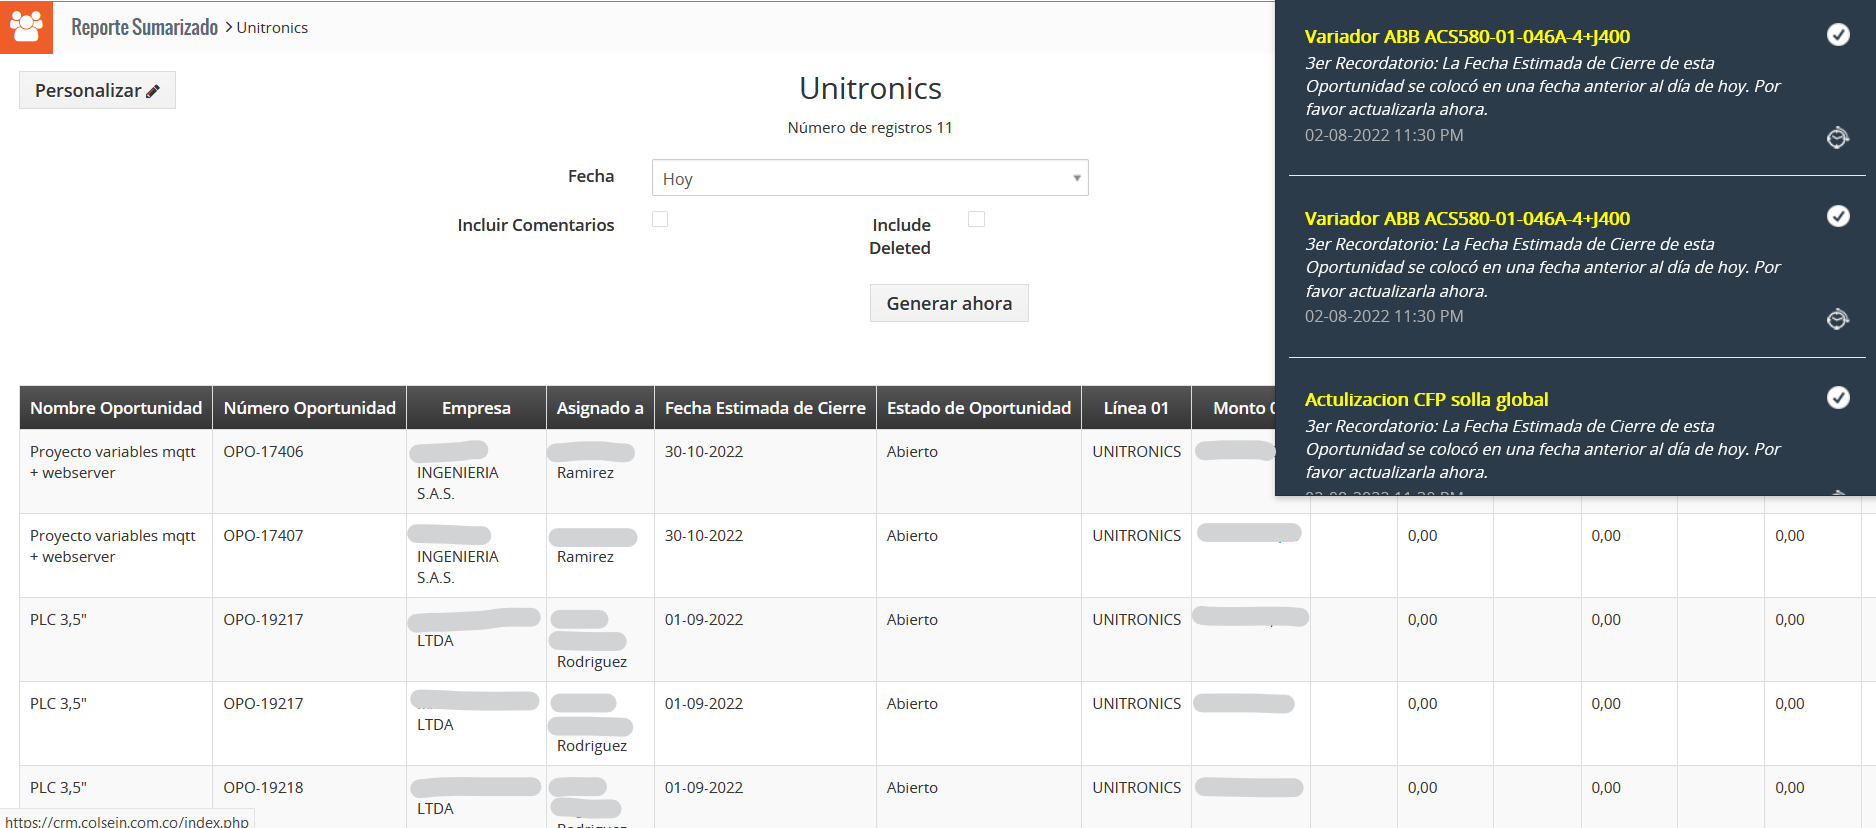The image size is (1876, 828).
Task: Open the topmost Variador ABB ACS580 notification title
Action: coord(1467,36)
